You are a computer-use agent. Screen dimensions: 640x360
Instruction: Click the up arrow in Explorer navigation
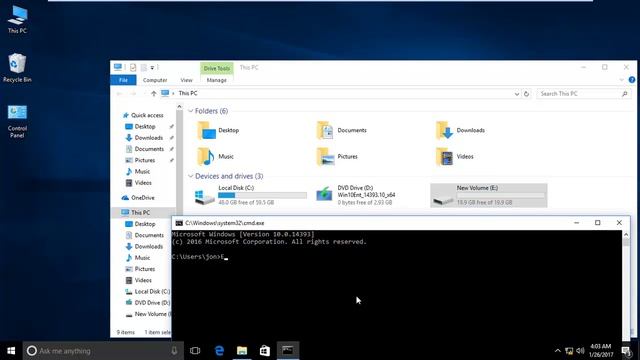153,93
